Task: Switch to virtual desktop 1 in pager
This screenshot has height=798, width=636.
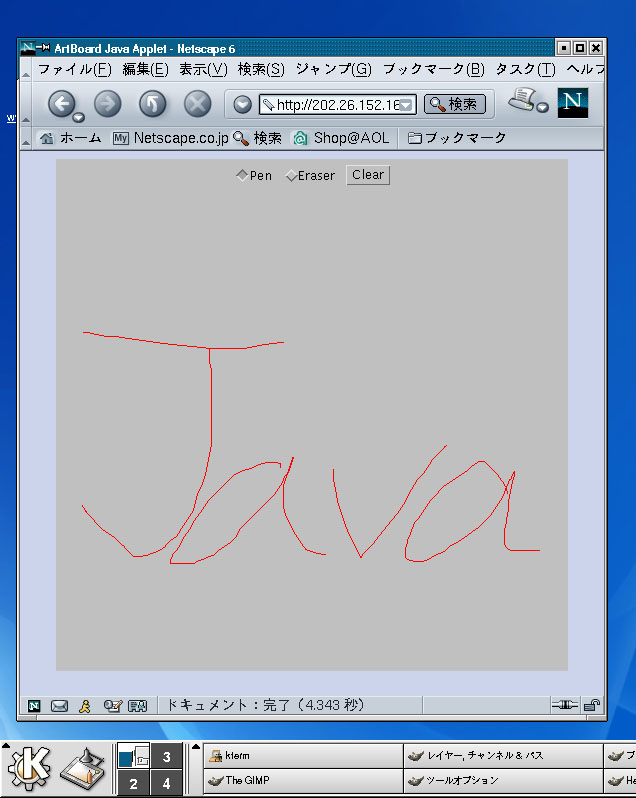Action: pyautogui.click(x=133, y=756)
